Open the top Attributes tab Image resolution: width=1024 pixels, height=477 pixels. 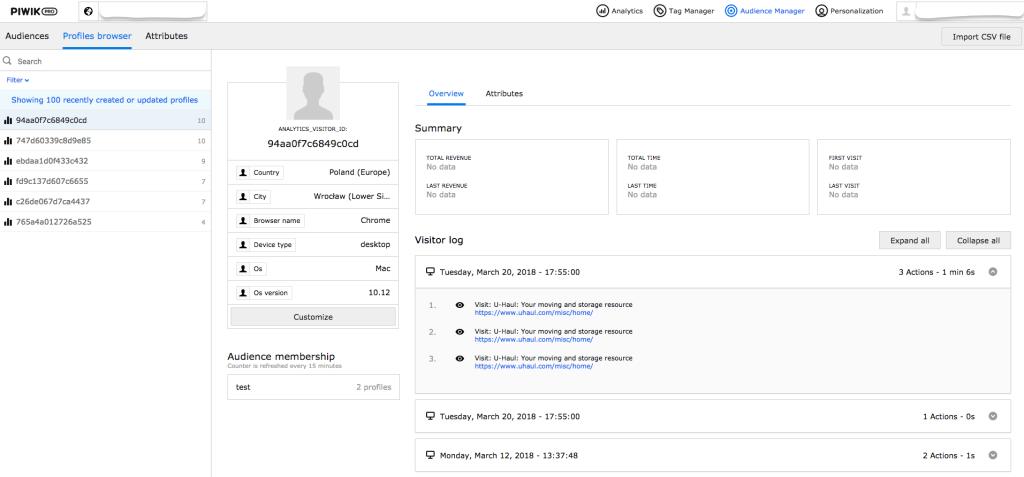[x=167, y=36]
